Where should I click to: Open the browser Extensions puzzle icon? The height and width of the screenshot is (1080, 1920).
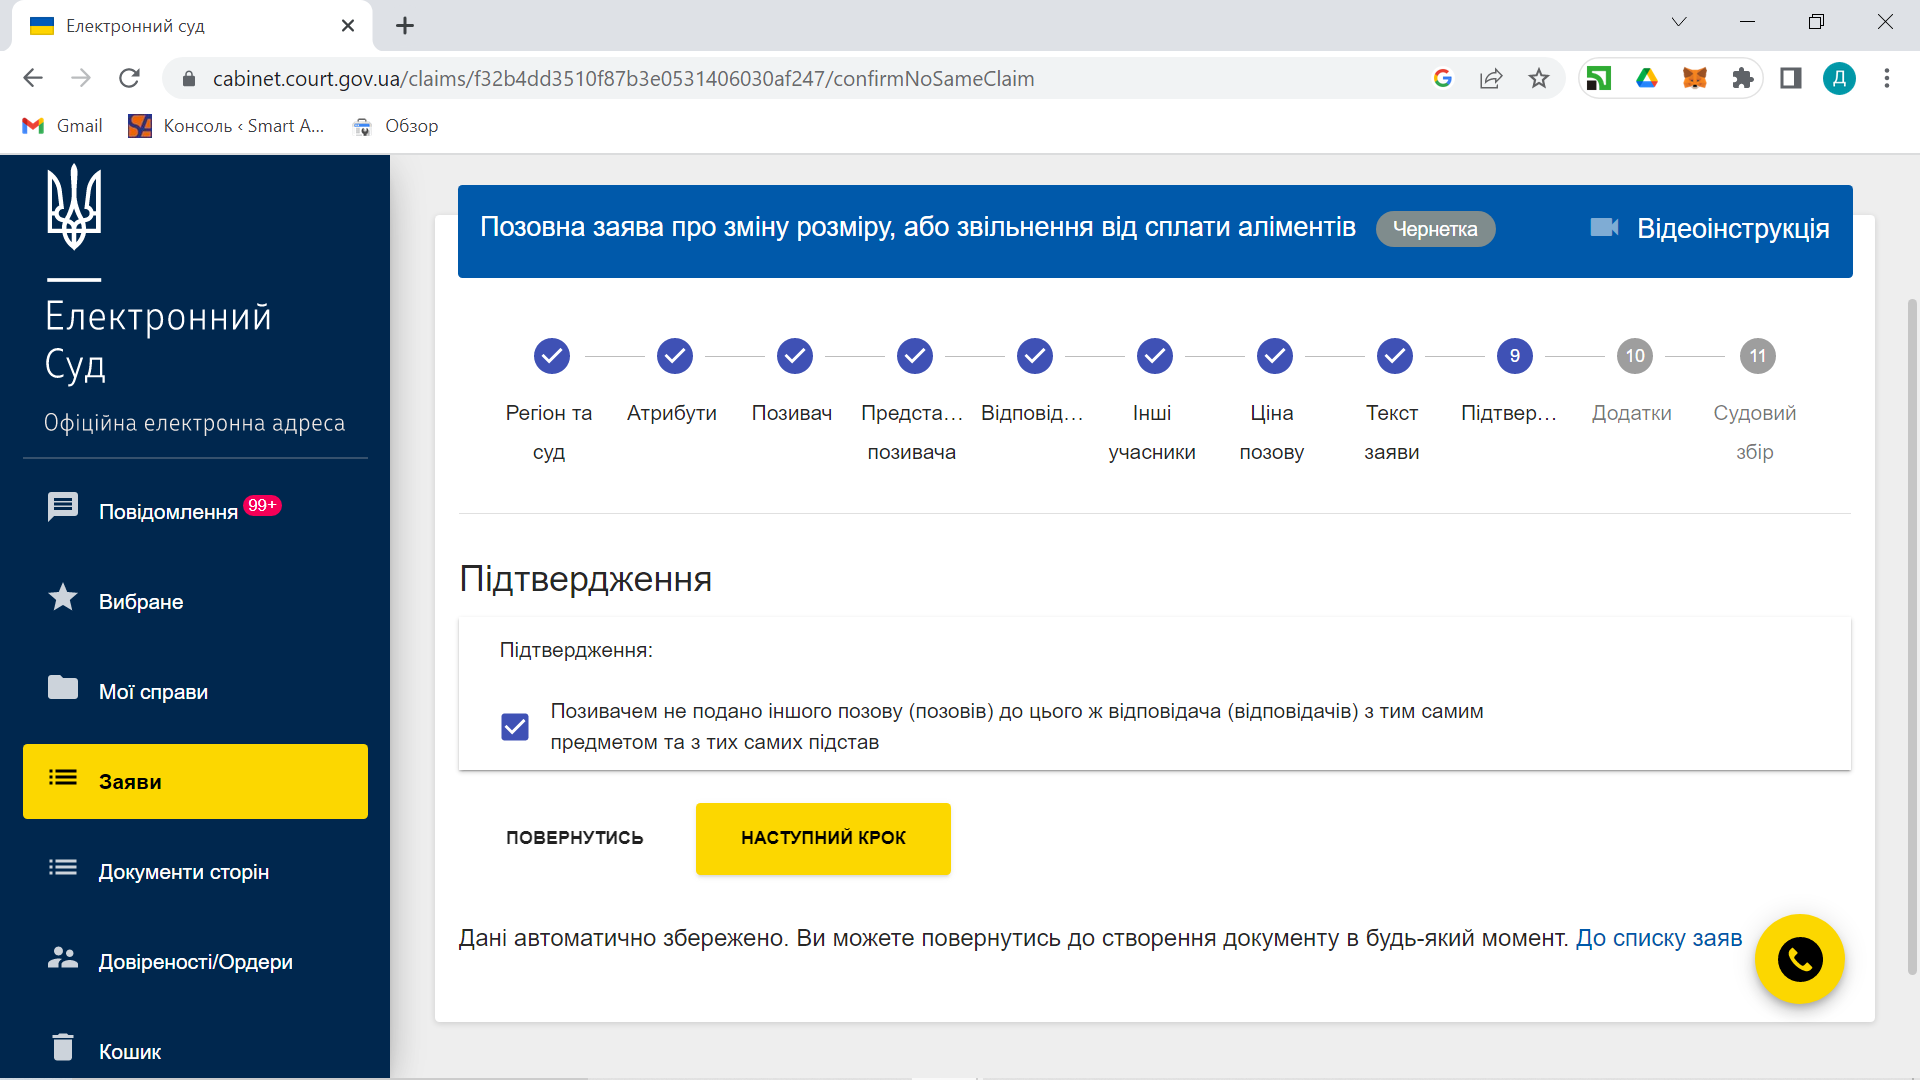[x=1742, y=78]
